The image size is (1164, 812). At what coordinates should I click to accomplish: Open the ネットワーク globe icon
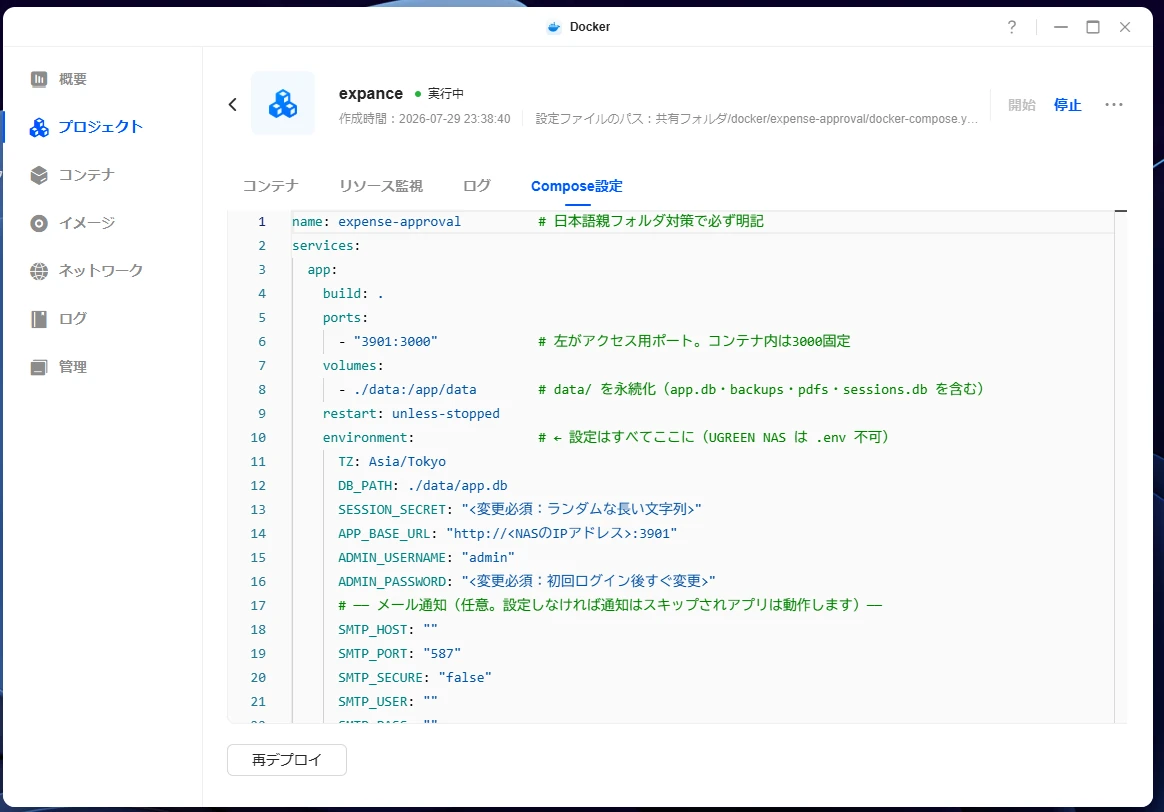[39, 272]
